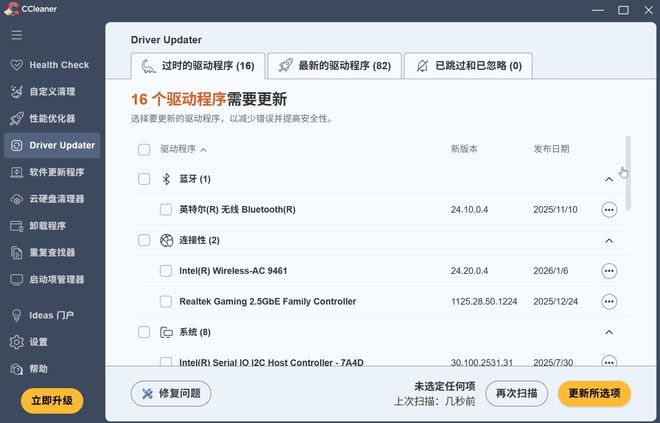This screenshot has width=660, height=423.
Task: Click the date 2025/12/24 of Realtek controller
Action: [x=556, y=301]
